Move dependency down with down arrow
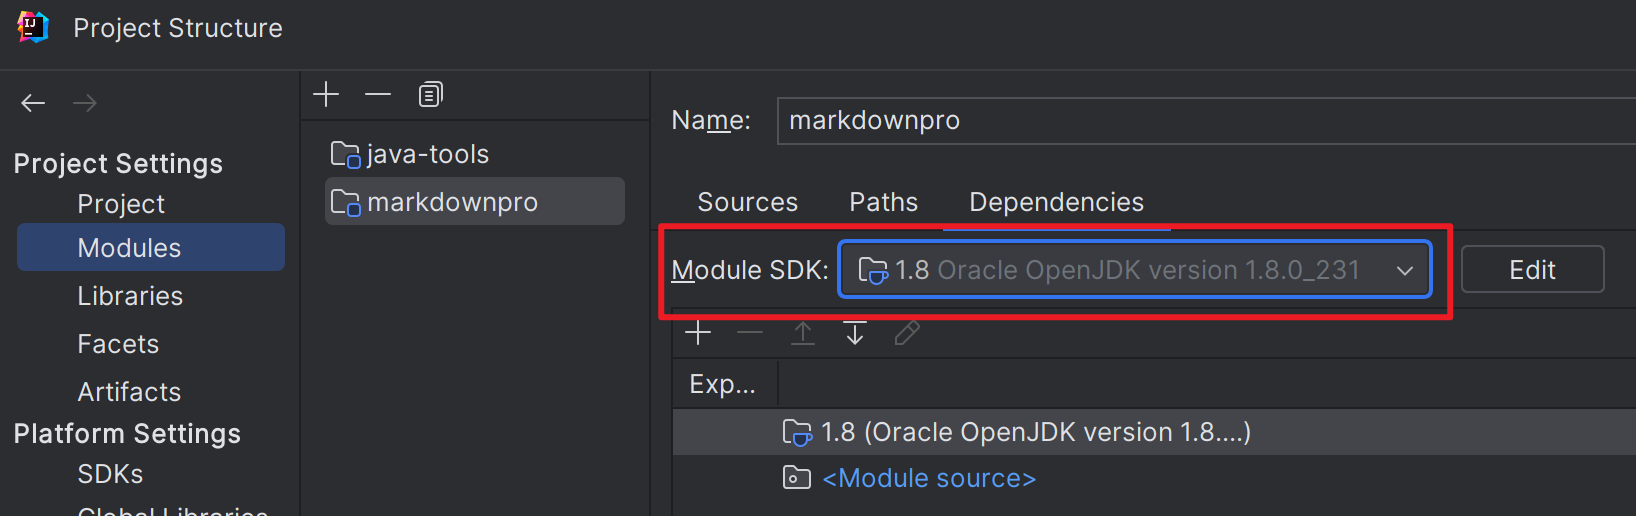 pyautogui.click(x=855, y=333)
